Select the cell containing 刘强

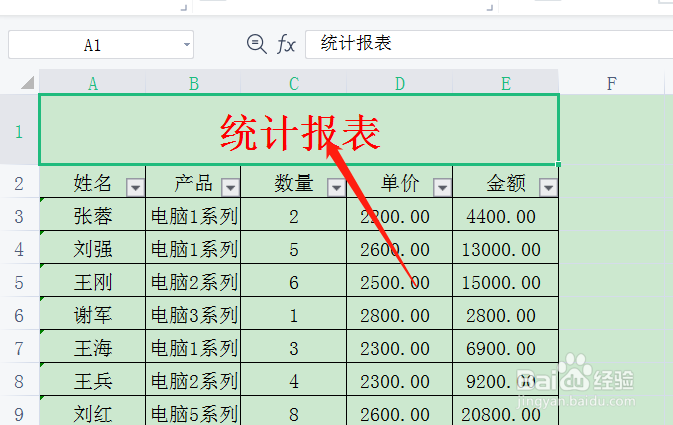(x=93, y=249)
